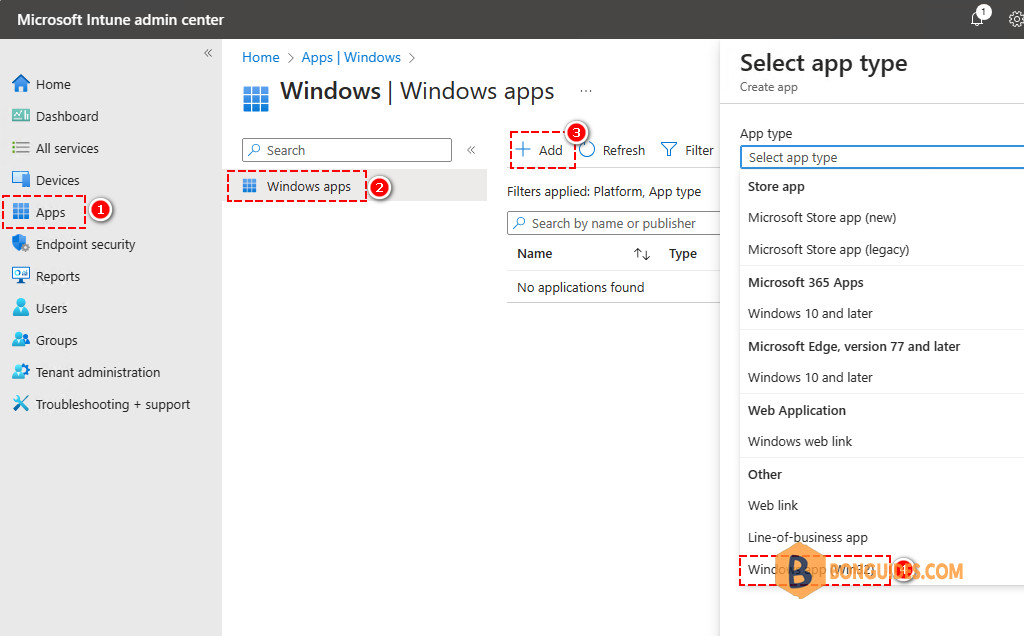
Task: Open the ellipsis more options beside title
Action: point(586,91)
